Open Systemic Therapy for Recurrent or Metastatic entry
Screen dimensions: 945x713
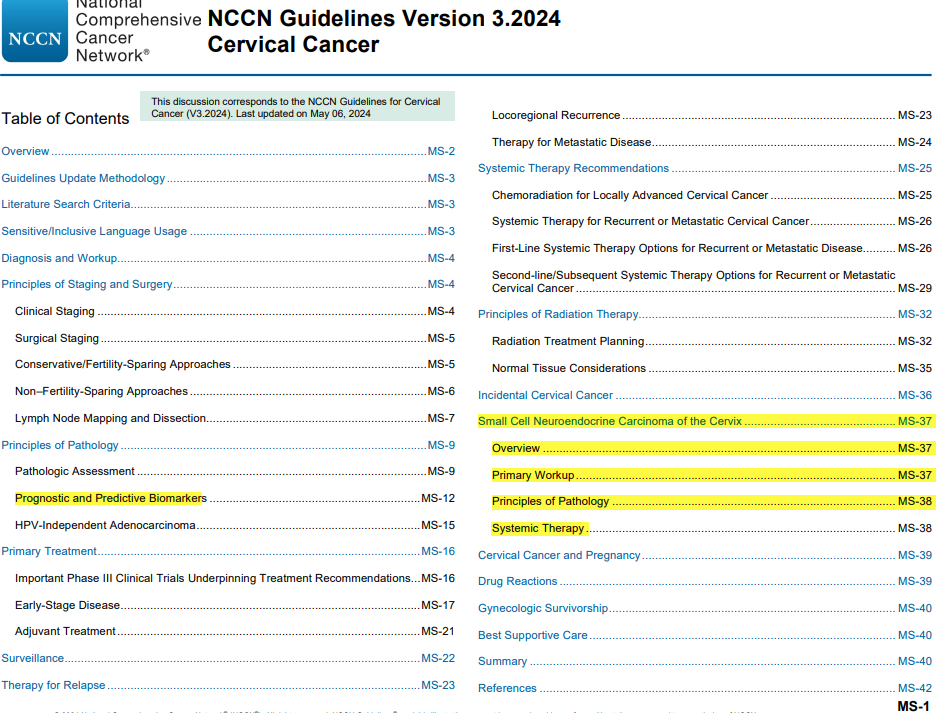(712, 222)
